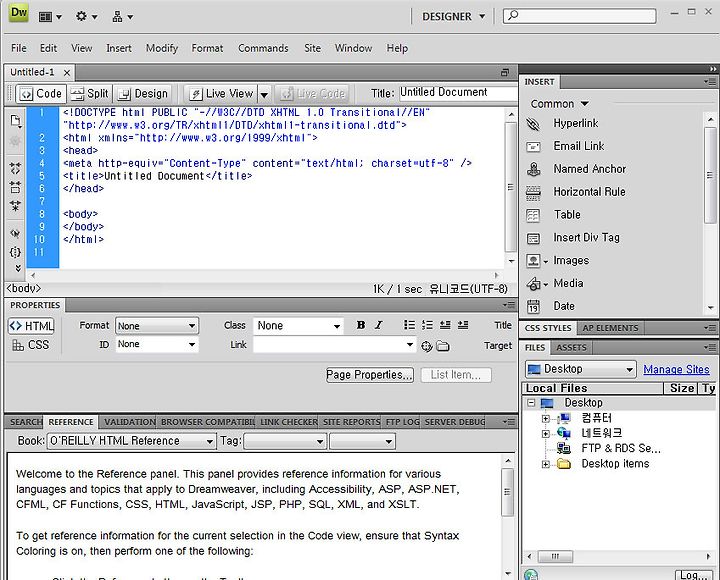720x580 pixels.
Task: Switch to the ASSETS tab
Action: pyautogui.click(x=571, y=348)
